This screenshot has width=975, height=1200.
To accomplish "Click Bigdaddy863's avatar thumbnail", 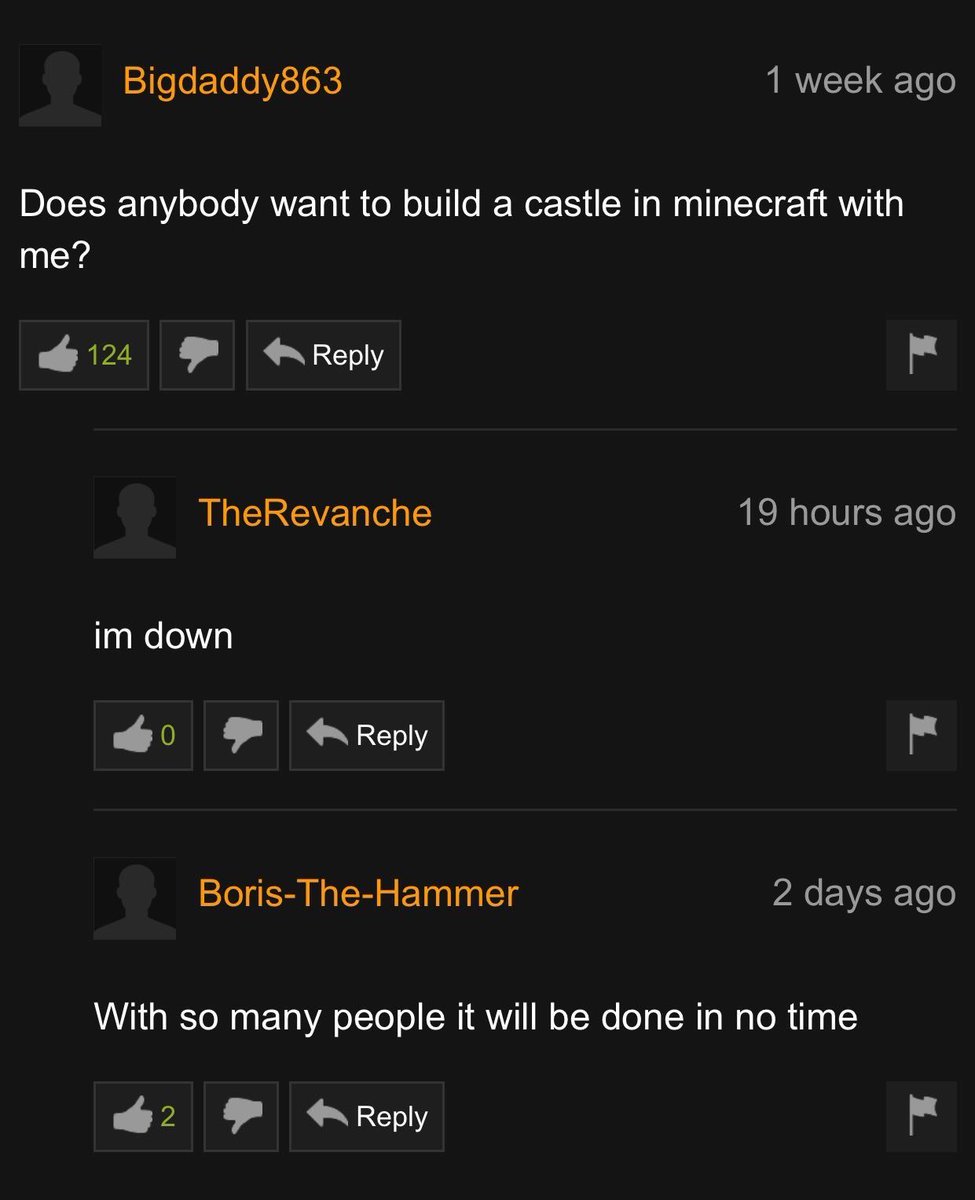I will click(x=60, y=85).
